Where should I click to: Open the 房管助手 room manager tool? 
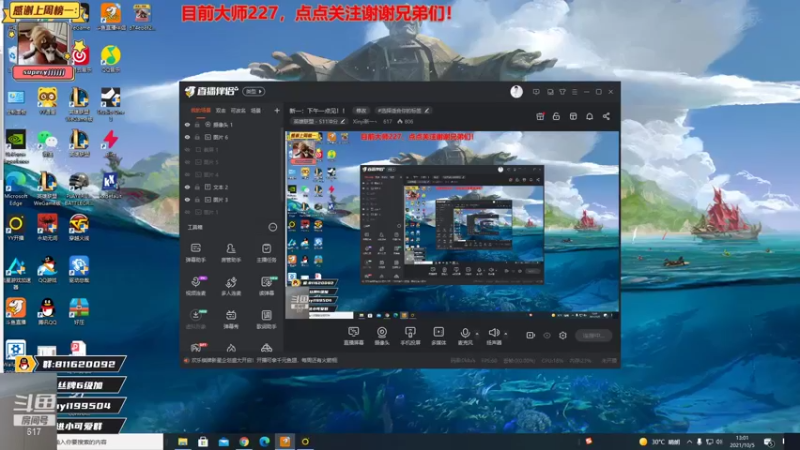[231, 253]
